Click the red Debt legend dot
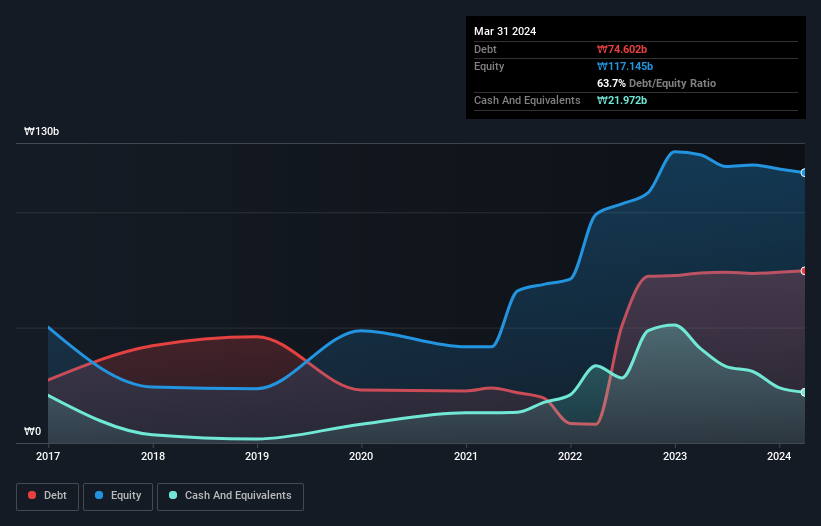The image size is (821, 526). [x=32, y=495]
